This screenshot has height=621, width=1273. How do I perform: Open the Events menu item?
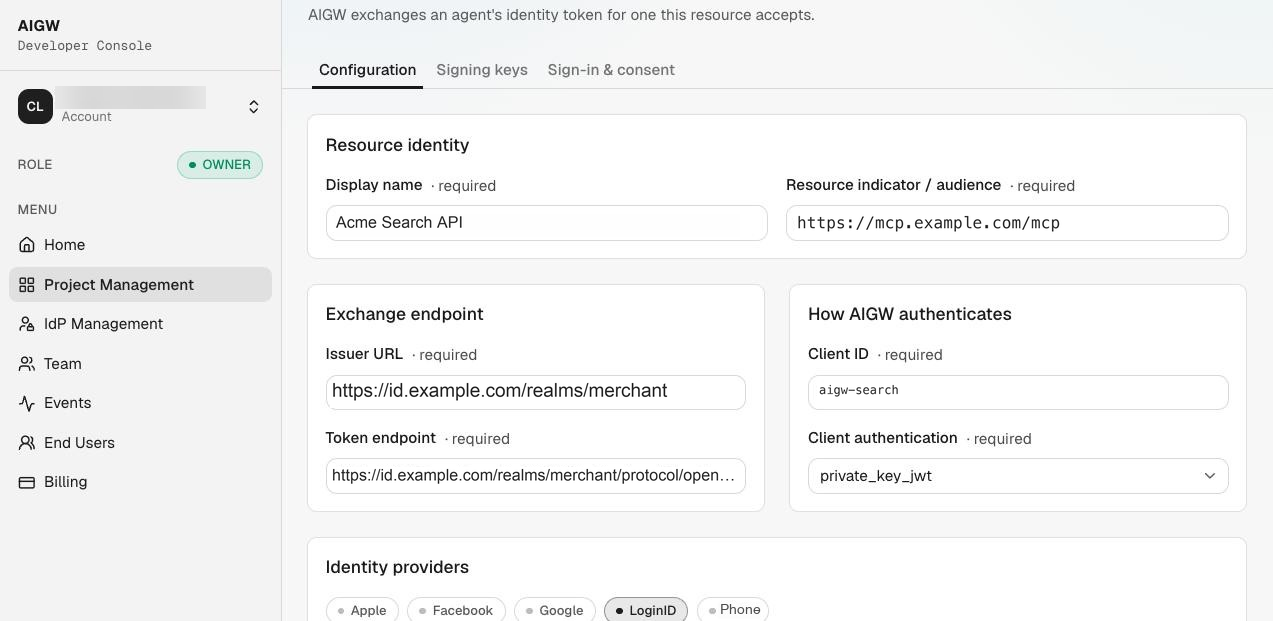[140, 403]
